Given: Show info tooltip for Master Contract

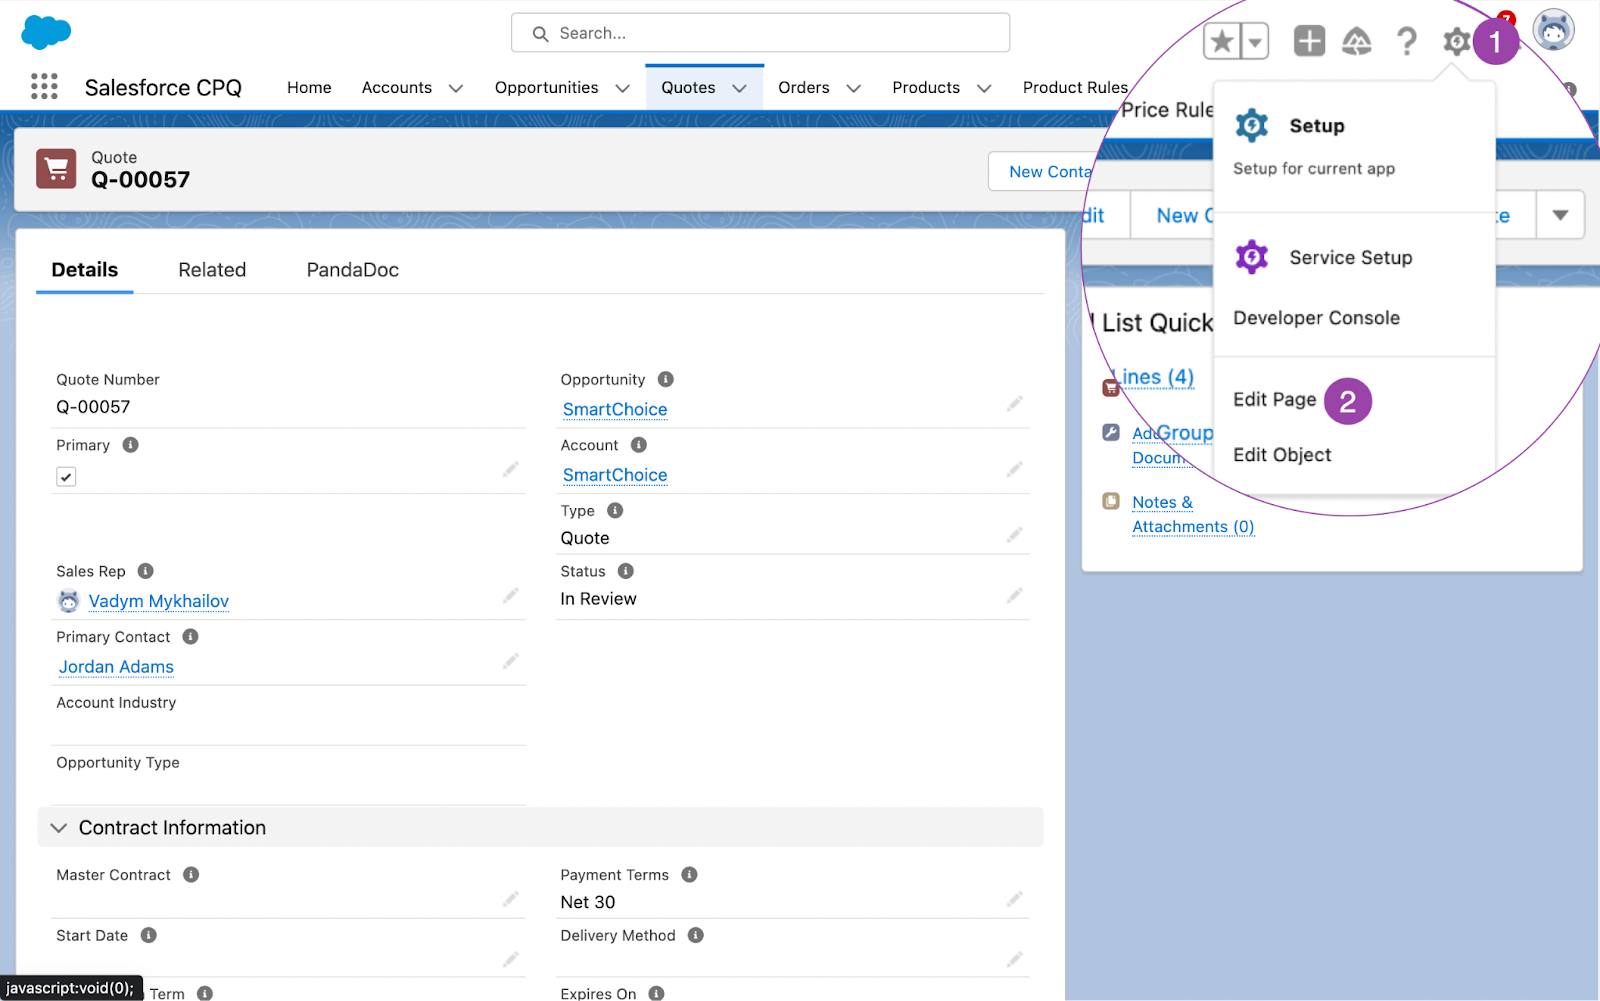Looking at the screenshot, I should point(191,874).
